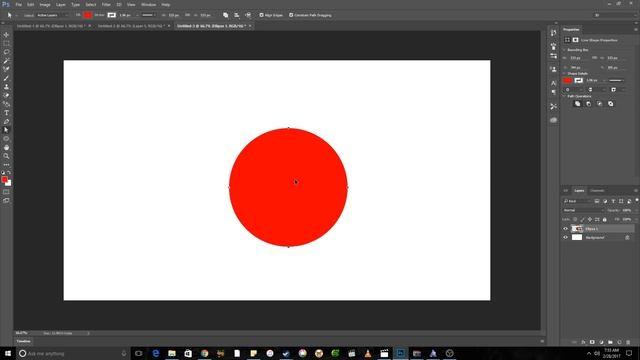Toggle filter for type layers
Image resolution: width=640 pixels, height=360 pixels.
[x=613, y=201]
